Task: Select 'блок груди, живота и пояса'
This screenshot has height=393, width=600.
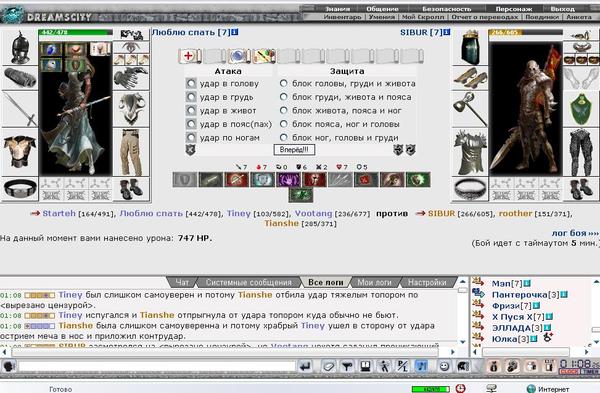Action: pyautogui.click(x=284, y=97)
